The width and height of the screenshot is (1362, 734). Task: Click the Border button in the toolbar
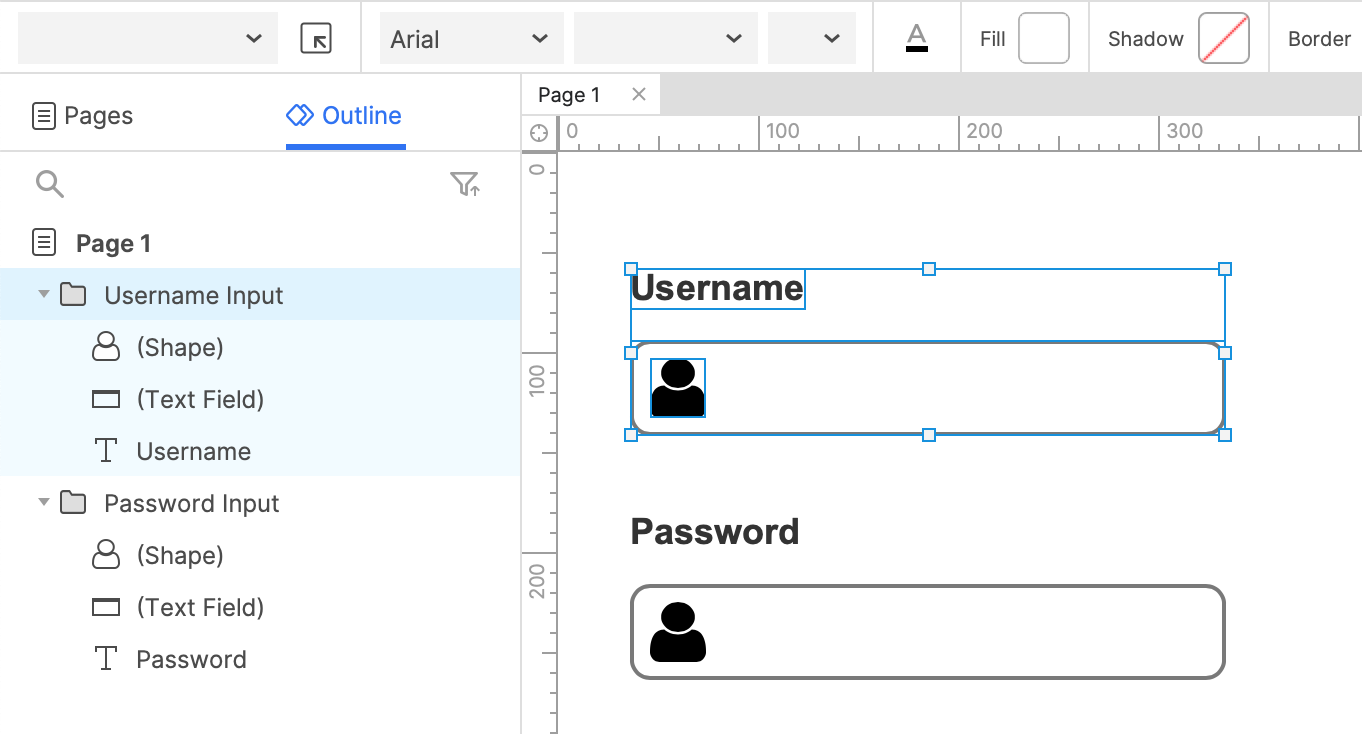tap(1320, 38)
